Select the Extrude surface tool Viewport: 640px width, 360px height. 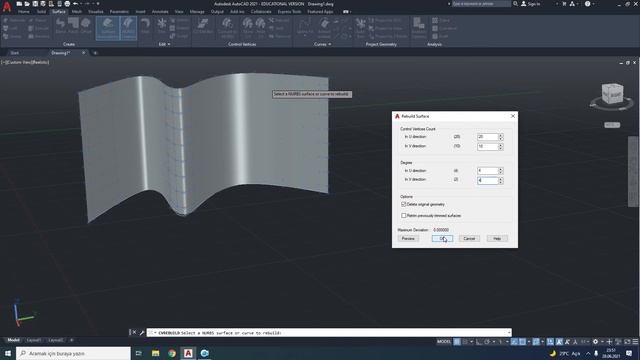coord(39,28)
